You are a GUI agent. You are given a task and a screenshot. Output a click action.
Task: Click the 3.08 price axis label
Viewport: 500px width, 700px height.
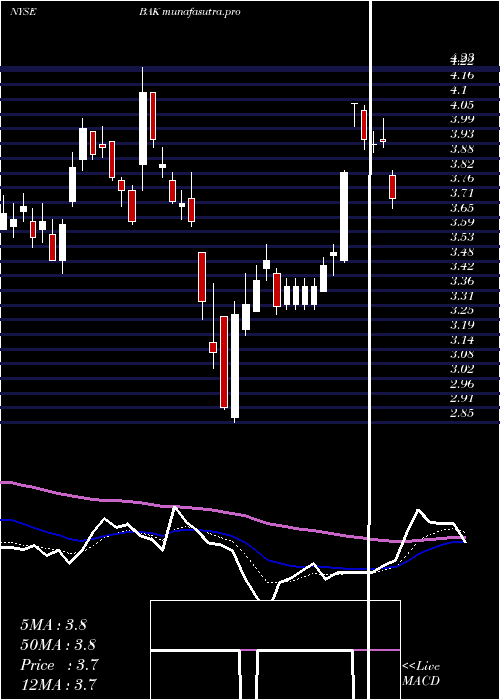pyautogui.click(x=462, y=355)
